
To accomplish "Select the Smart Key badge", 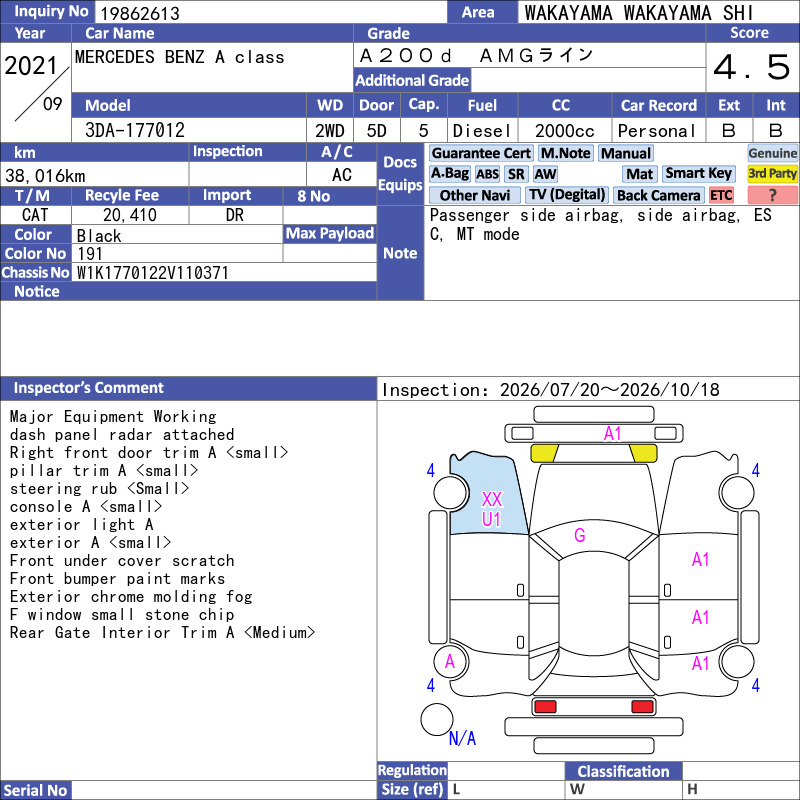I will point(698,174).
